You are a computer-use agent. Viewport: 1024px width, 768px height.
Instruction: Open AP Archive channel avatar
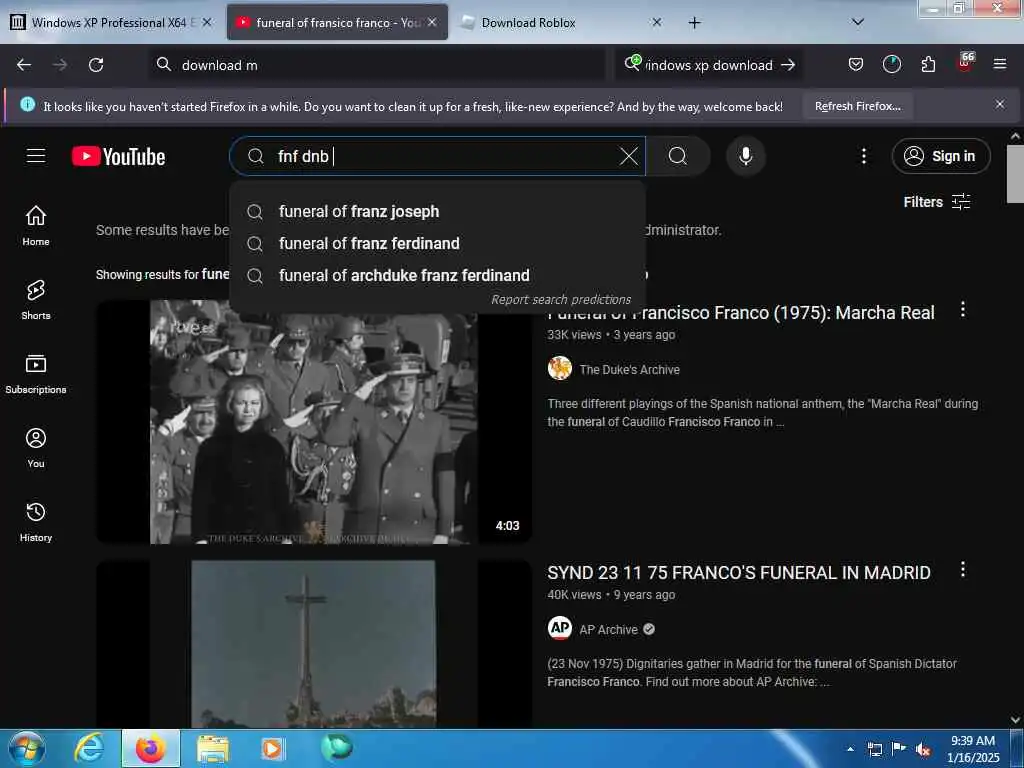(x=560, y=628)
